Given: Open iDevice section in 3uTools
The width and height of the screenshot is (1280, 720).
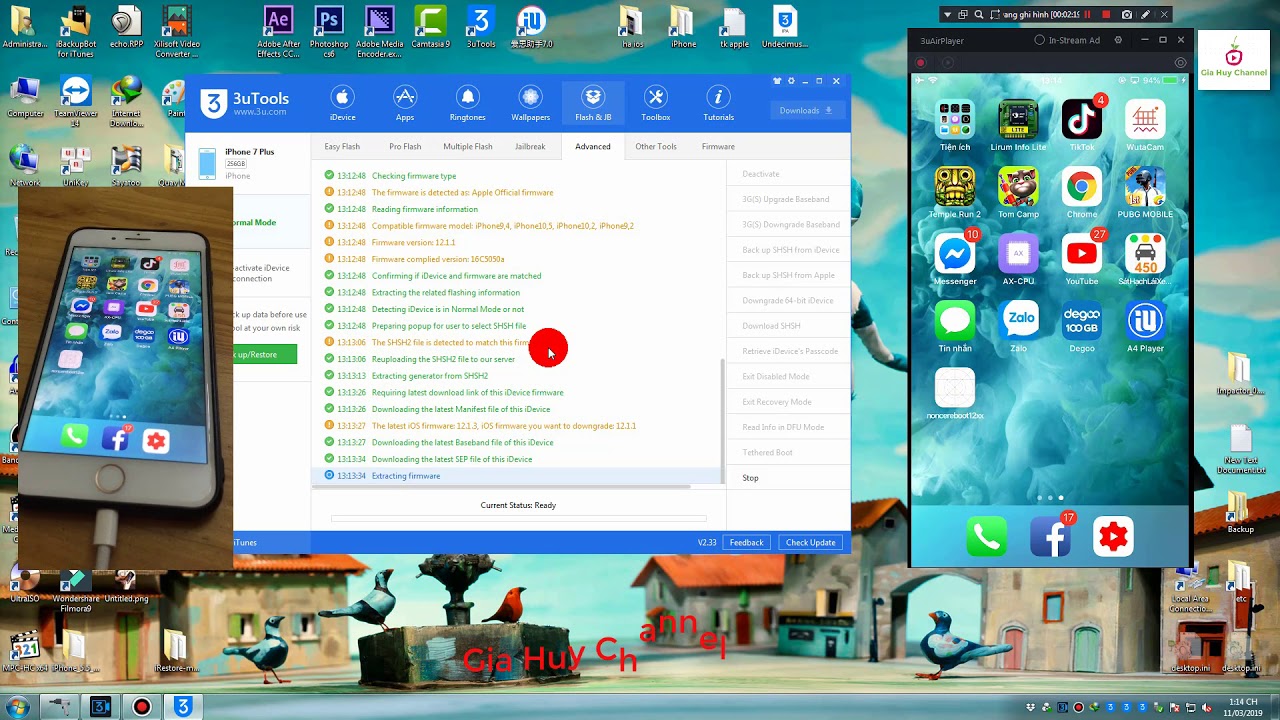Looking at the screenshot, I should pyautogui.click(x=342, y=104).
